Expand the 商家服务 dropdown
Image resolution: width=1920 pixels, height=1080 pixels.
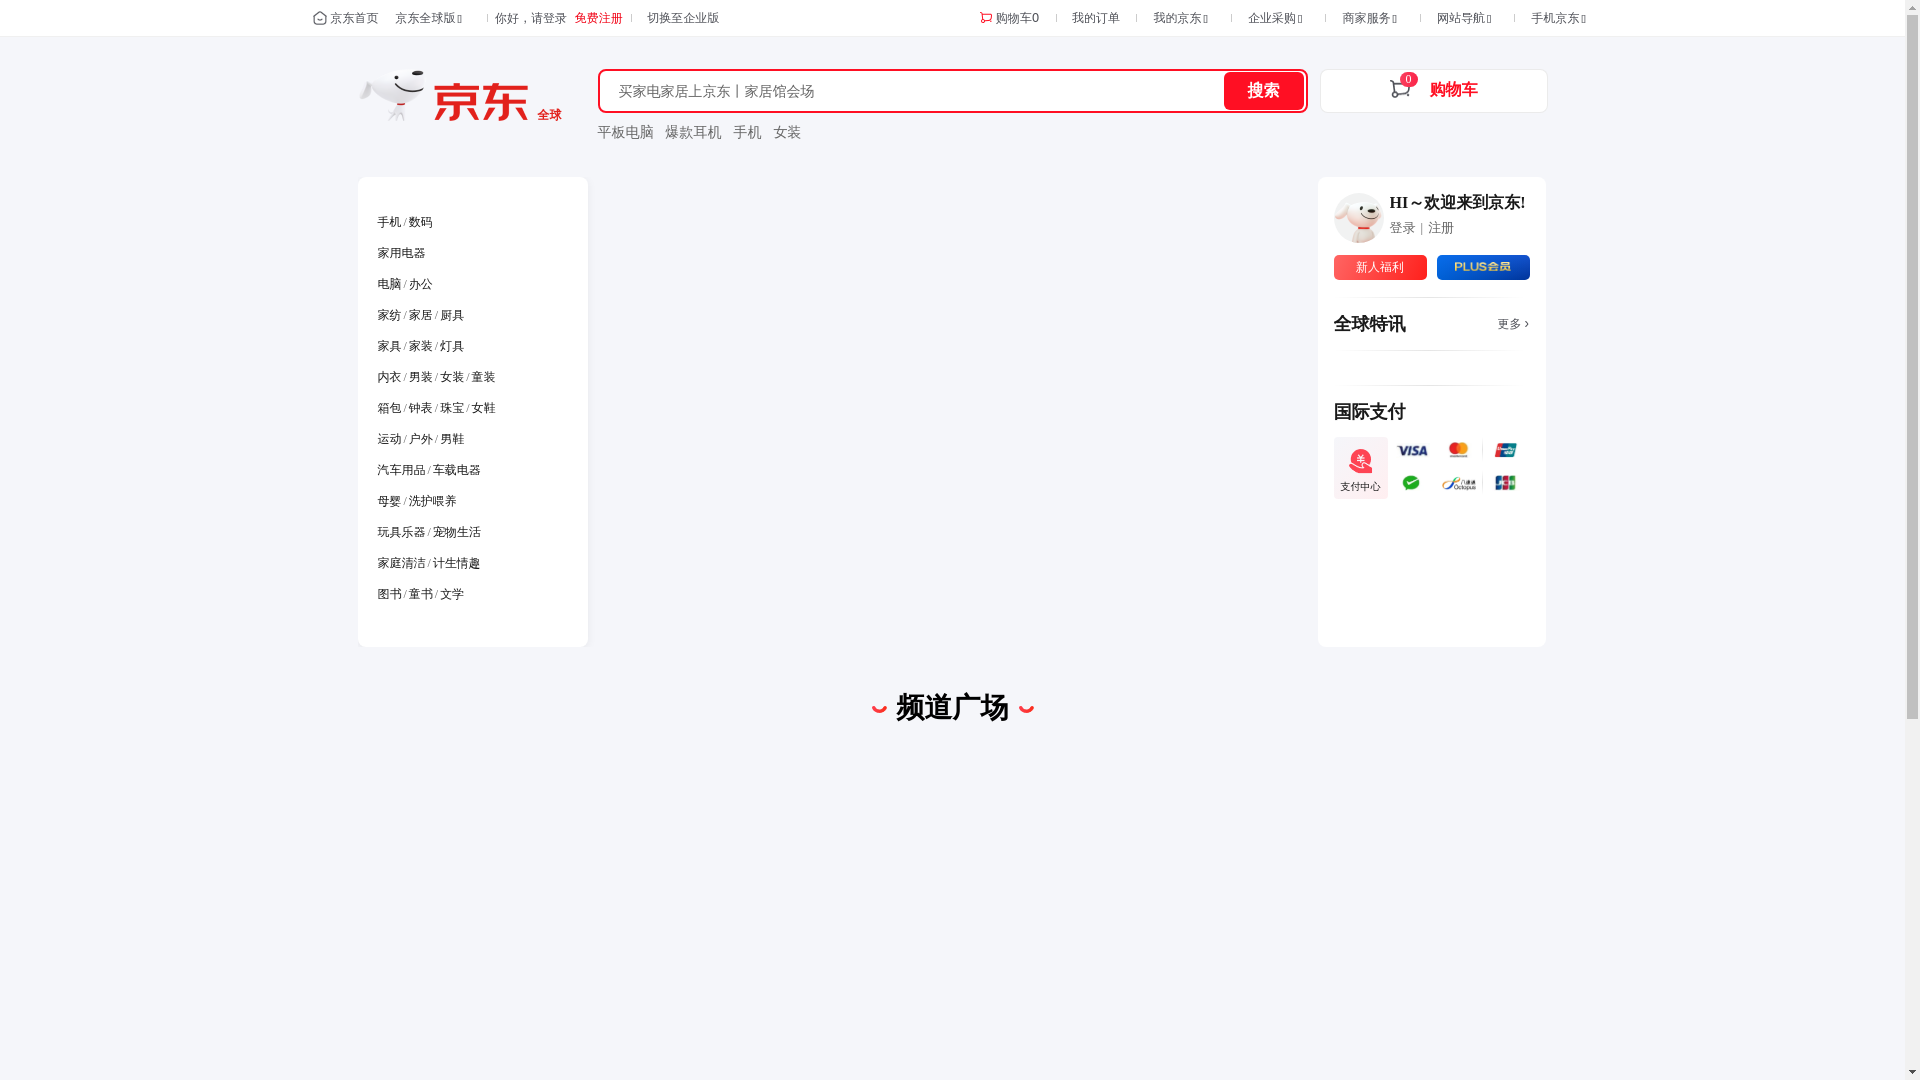pos(1369,18)
